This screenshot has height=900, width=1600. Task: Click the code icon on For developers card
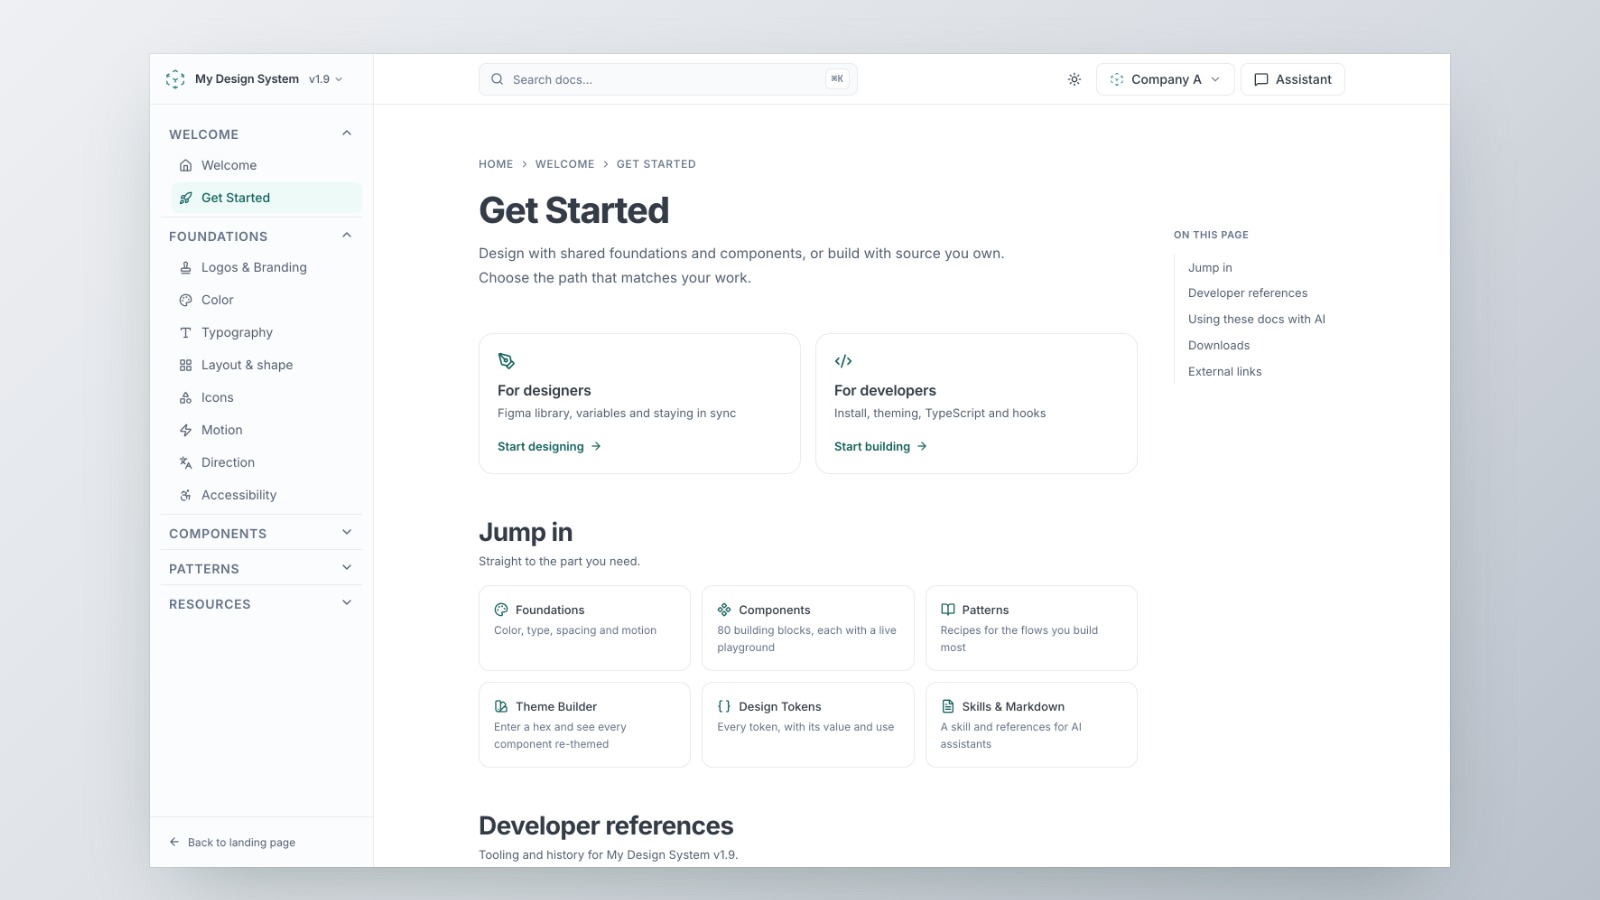[x=843, y=361]
